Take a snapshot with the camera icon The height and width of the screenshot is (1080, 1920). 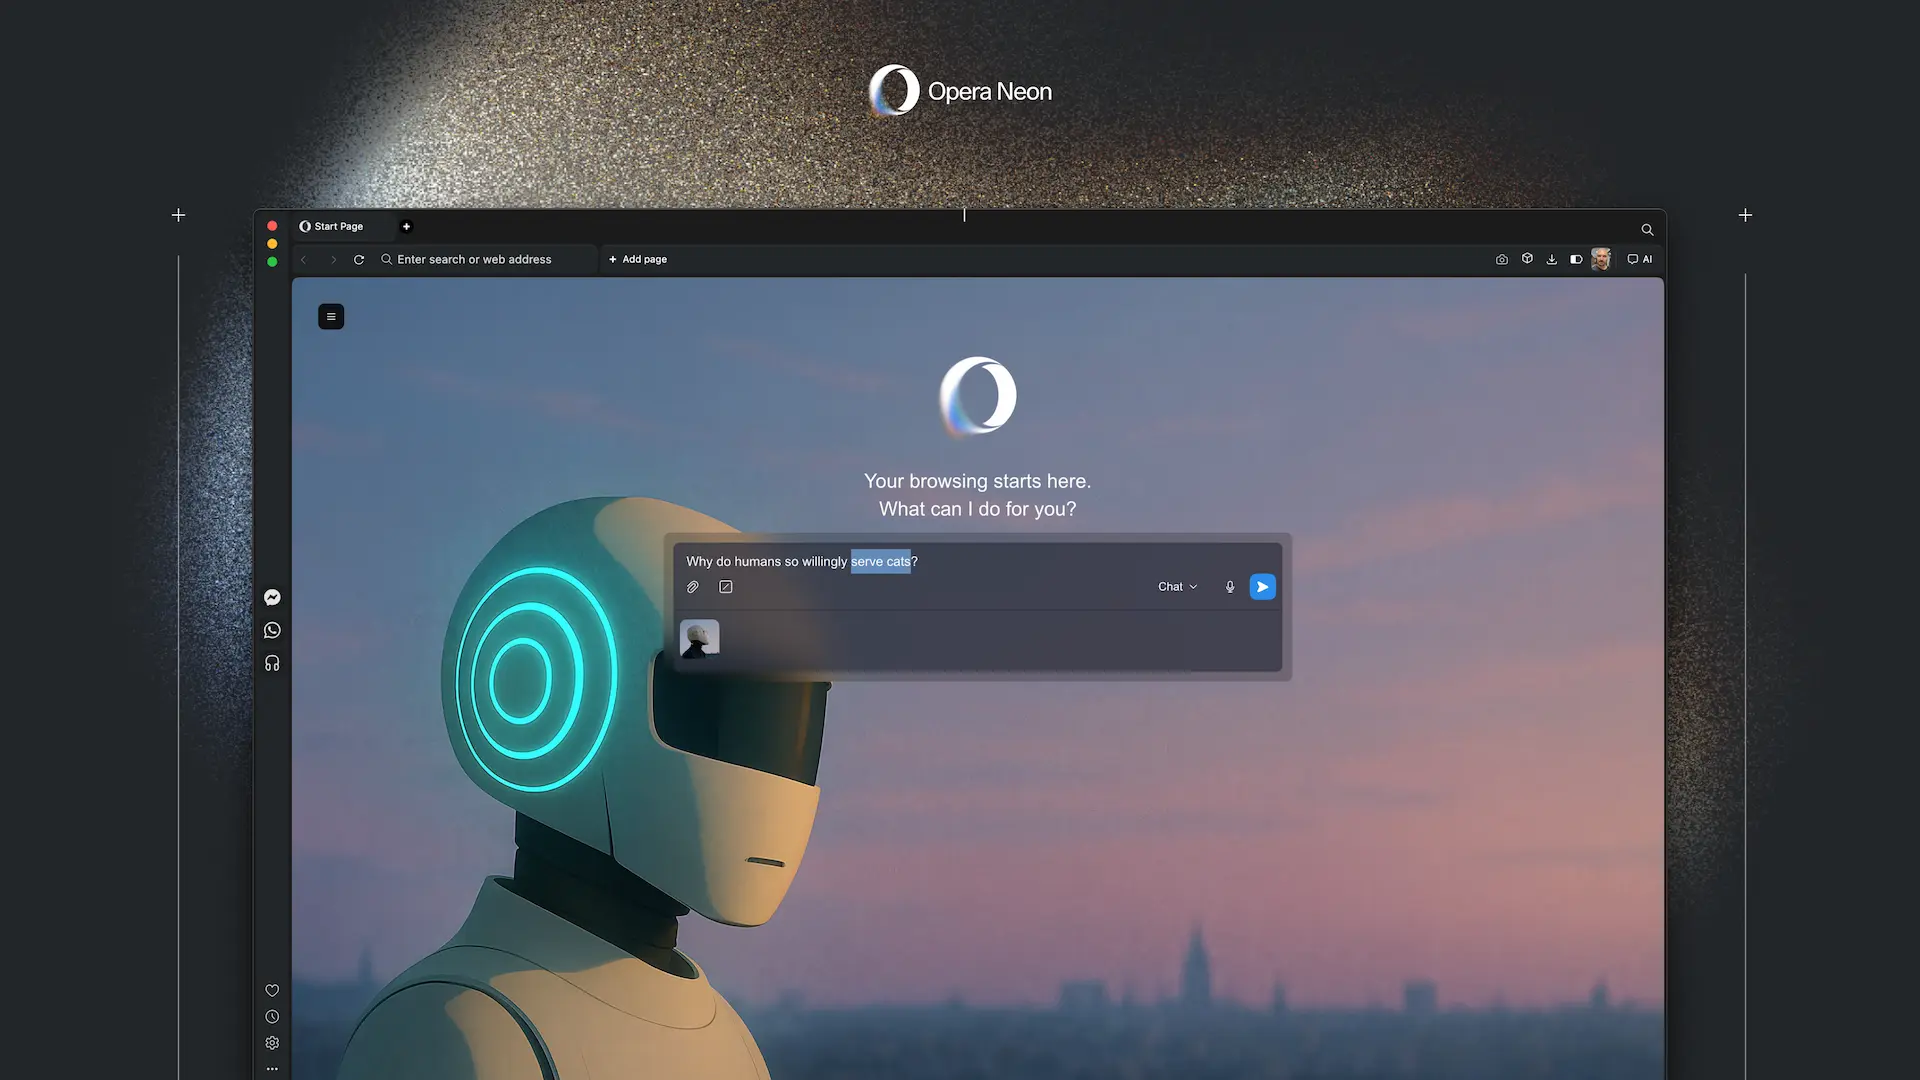click(1502, 259)
